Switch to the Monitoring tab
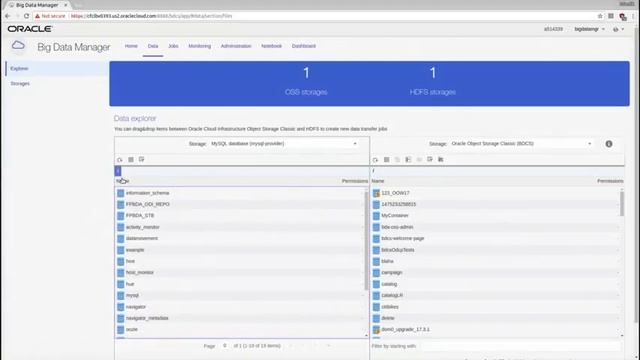 point(200,46)
